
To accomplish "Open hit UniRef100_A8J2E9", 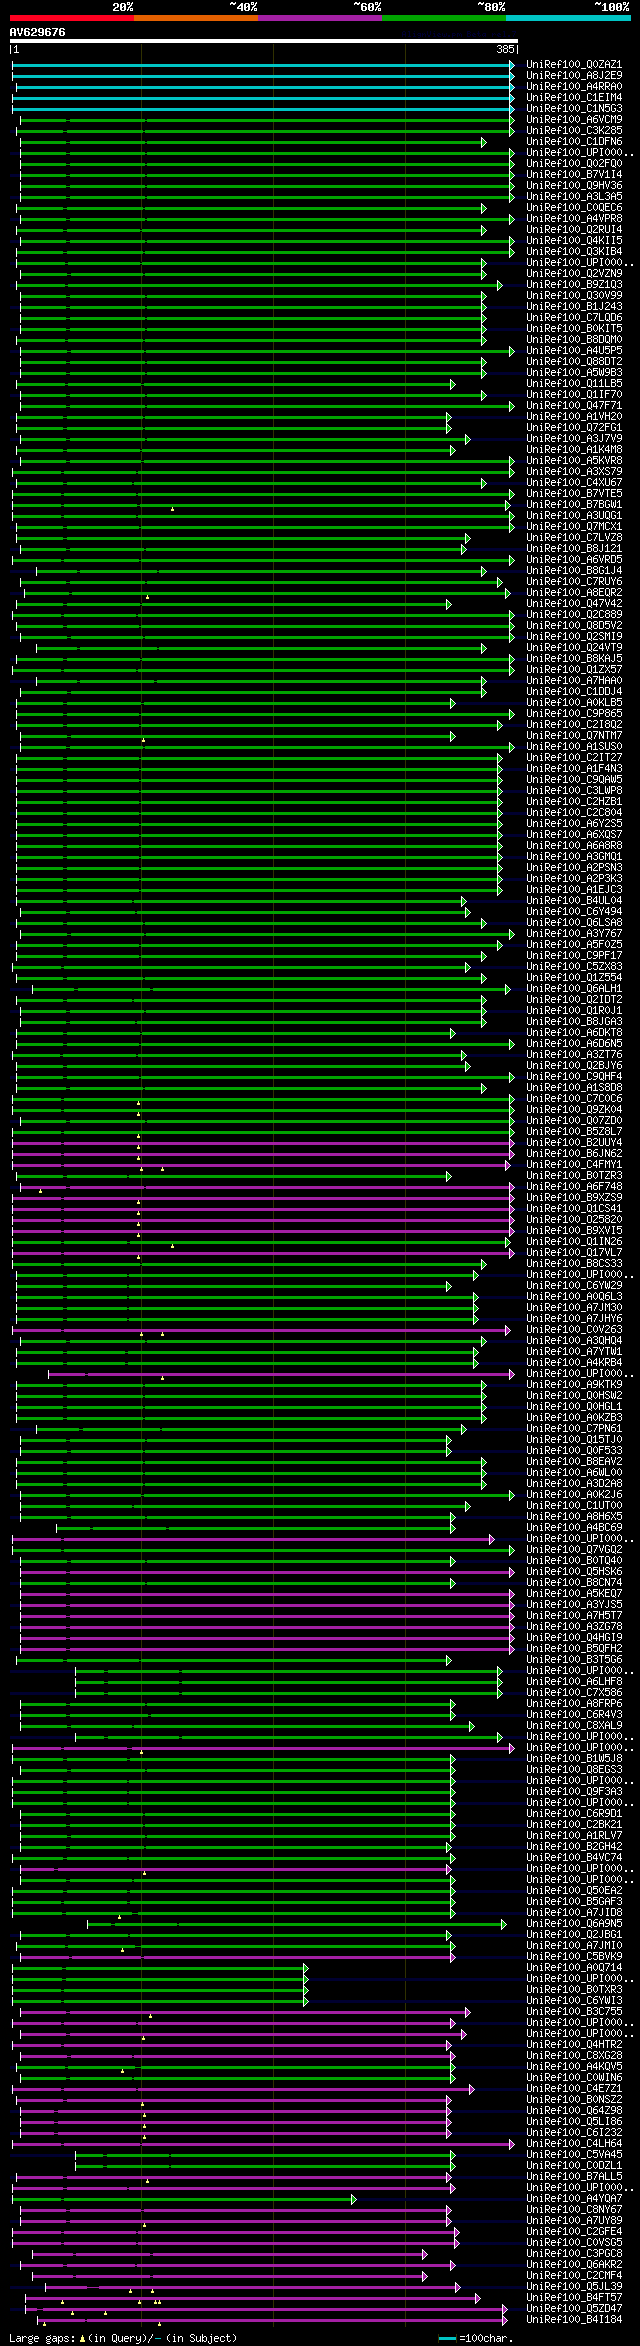I will click(x=574, y=75).
